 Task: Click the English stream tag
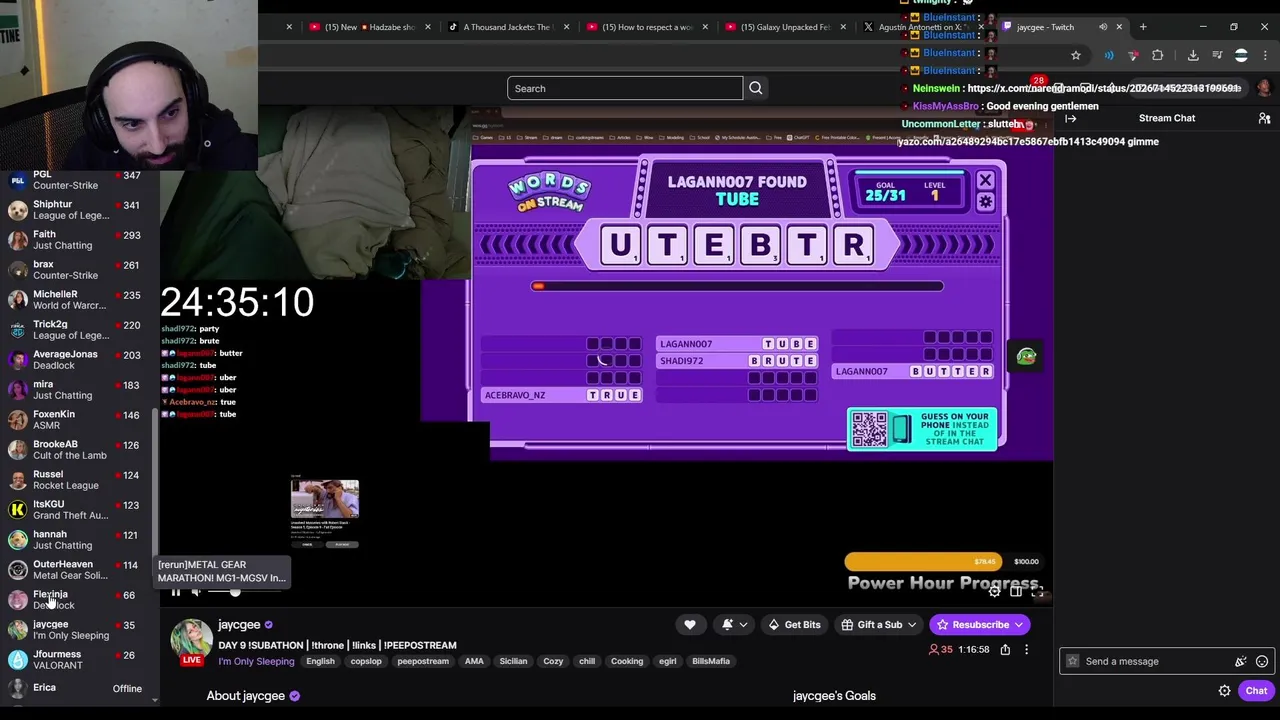pos(320,661)
